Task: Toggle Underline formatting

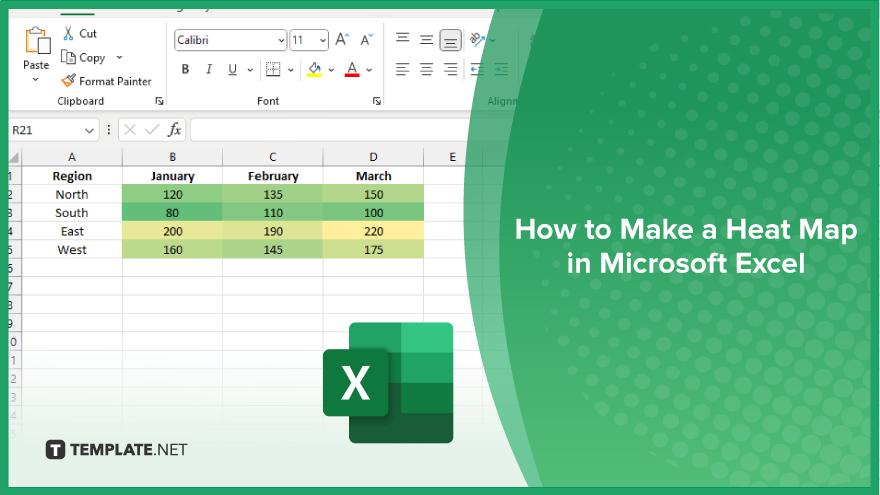Action: tap(232, 69)
